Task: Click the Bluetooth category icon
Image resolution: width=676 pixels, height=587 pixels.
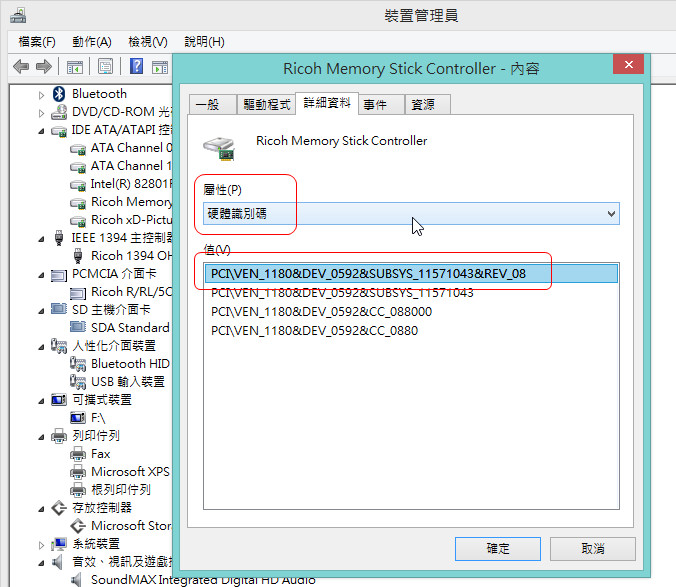Action: (x=59, y=94)
